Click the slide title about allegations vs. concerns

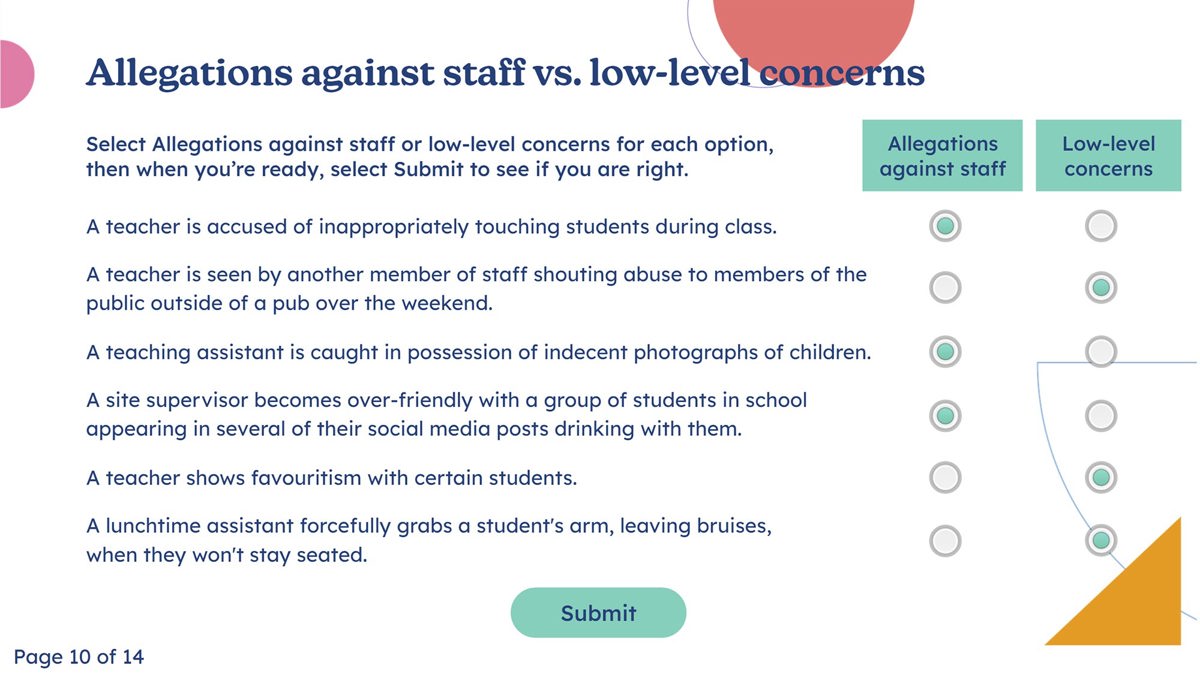click(505, 73)
